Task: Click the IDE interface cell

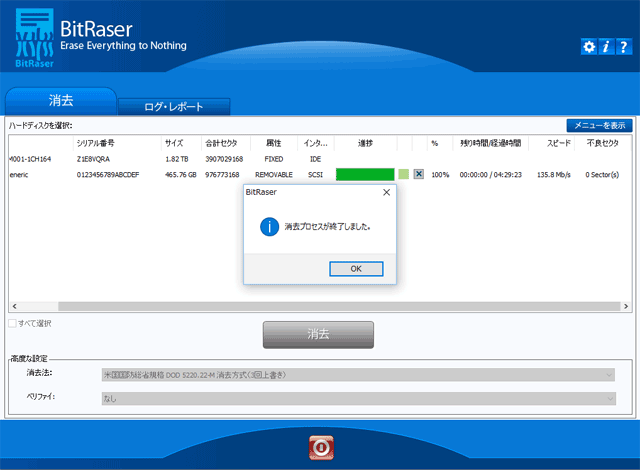Action: coord(316,159)
